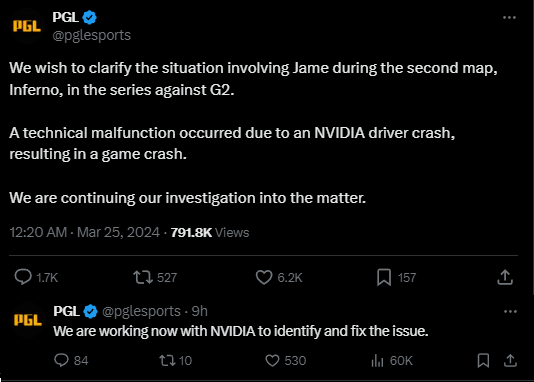Open PGL profile picture on main tweet
The image size is (534, 382).
pos(27,26)
